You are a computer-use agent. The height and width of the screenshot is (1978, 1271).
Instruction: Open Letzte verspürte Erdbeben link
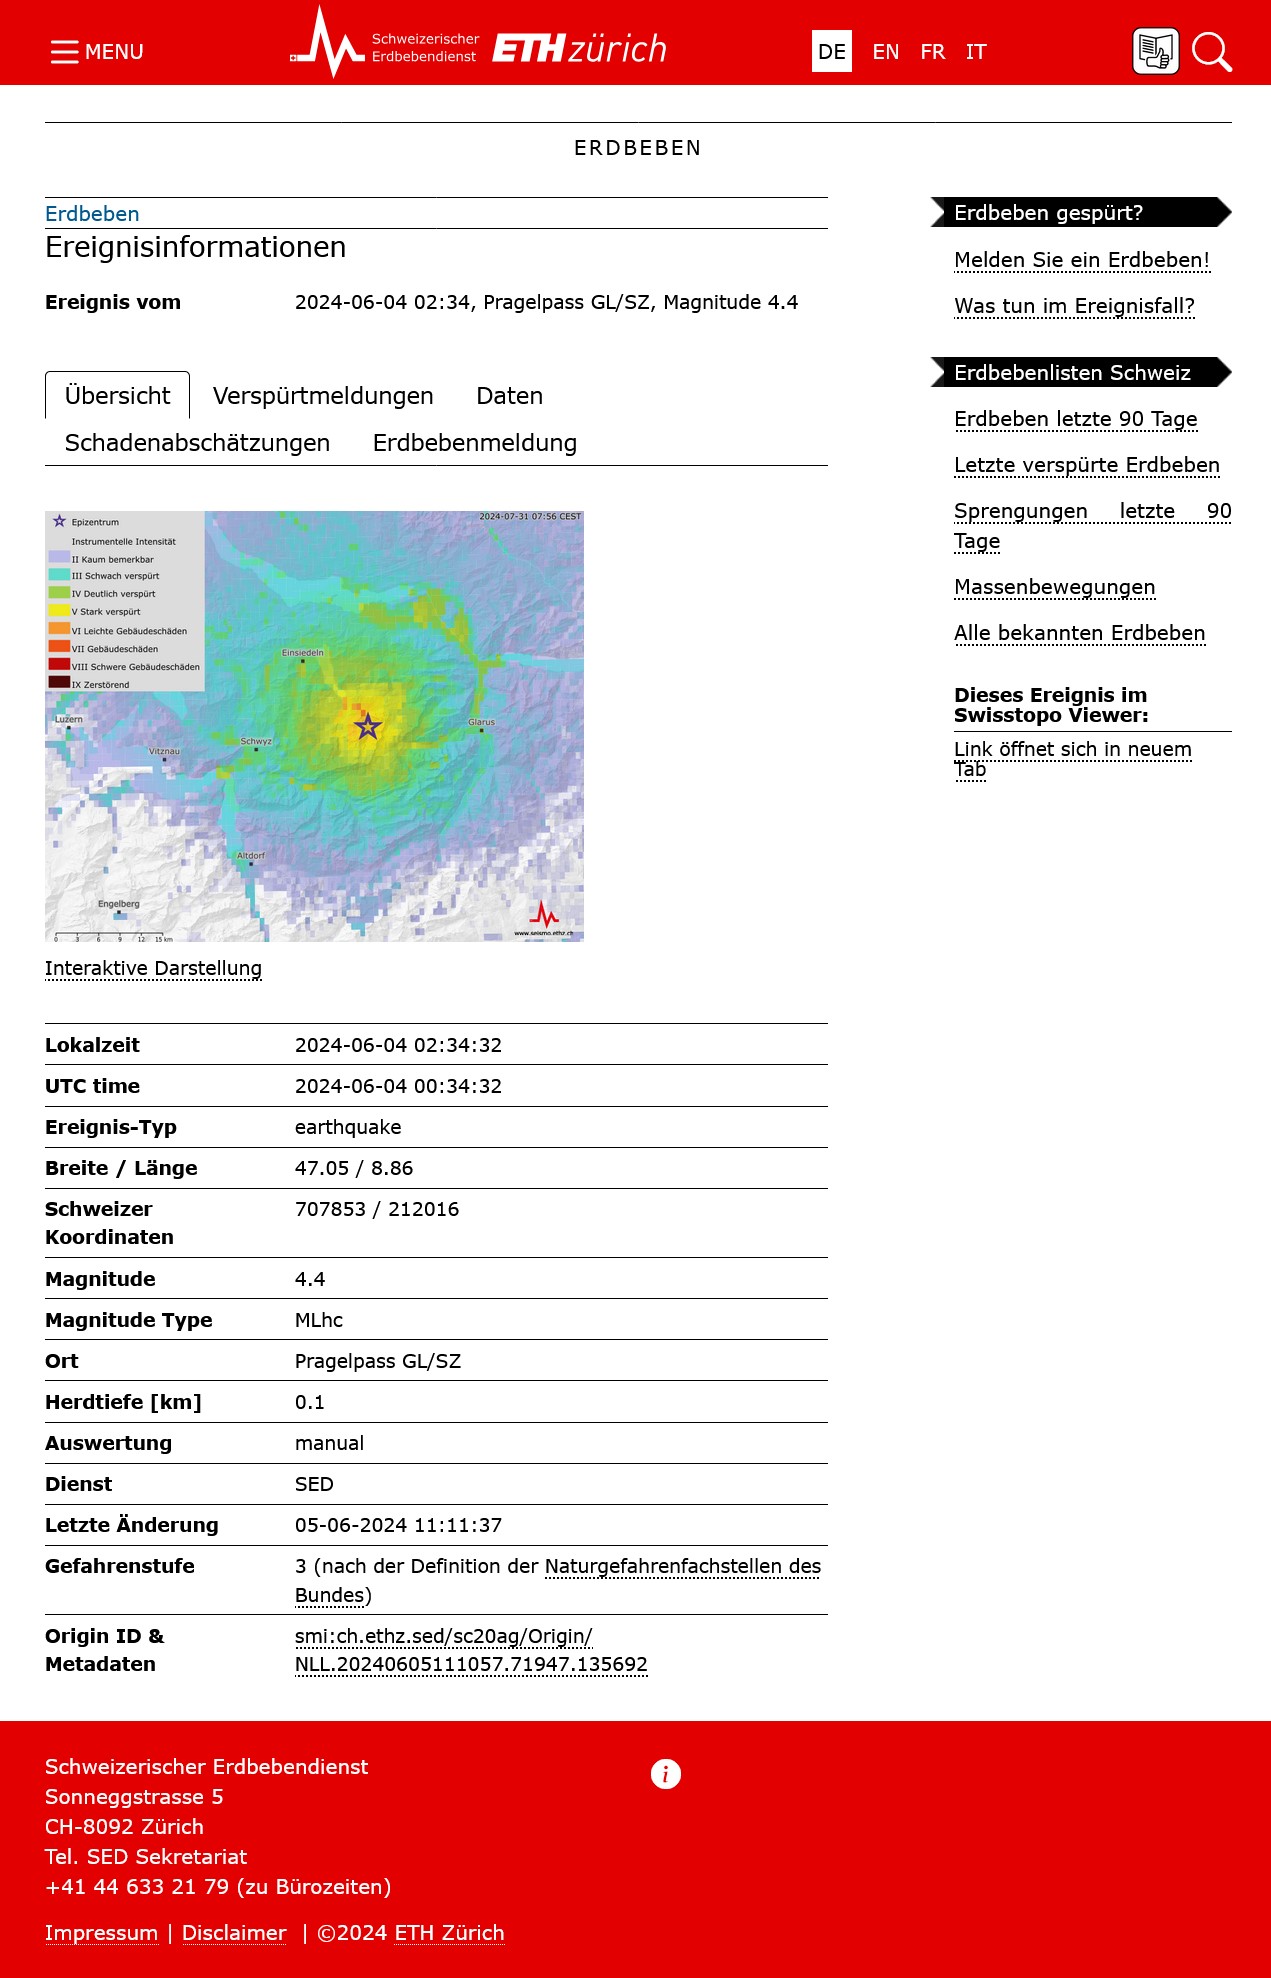tap(1087, 465)
